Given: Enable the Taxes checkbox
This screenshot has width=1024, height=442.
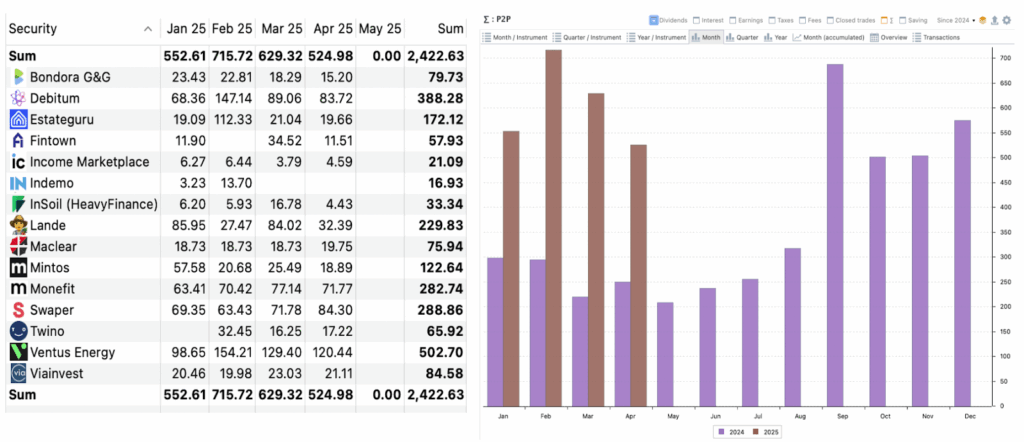Looking at the screenshot, I should [773, 20].
